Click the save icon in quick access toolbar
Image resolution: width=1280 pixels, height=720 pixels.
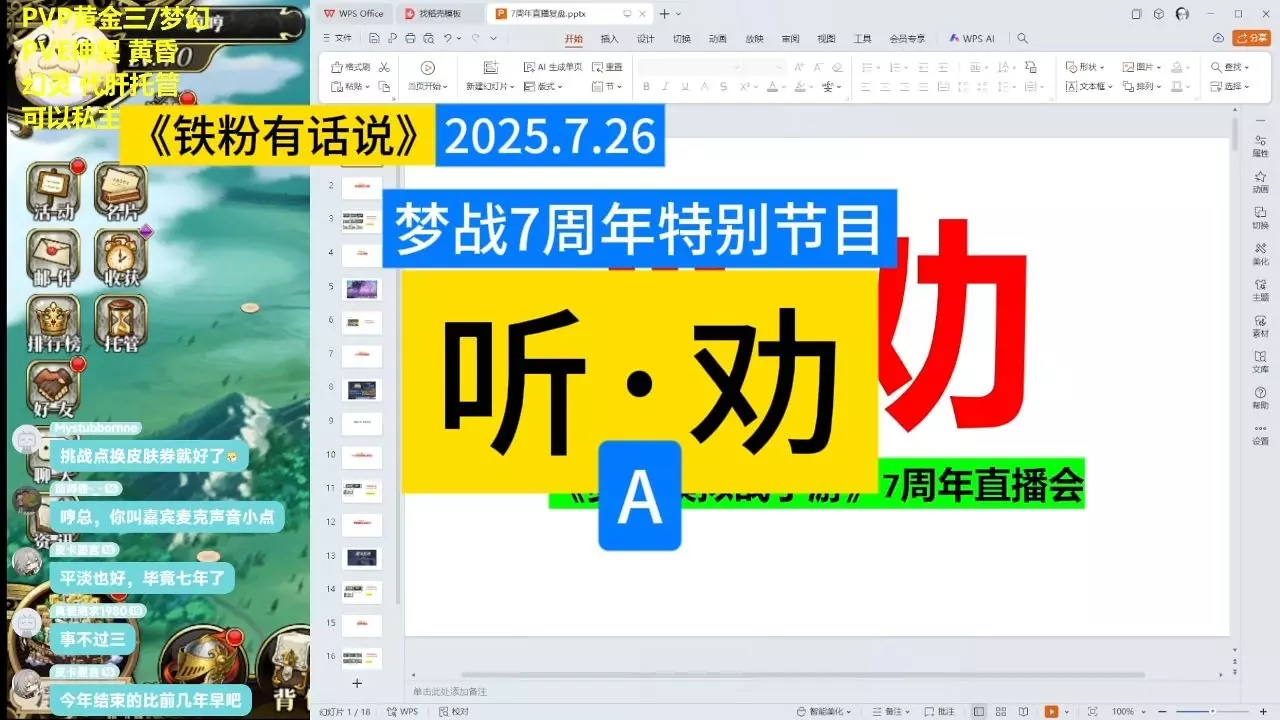coord(374,39)
